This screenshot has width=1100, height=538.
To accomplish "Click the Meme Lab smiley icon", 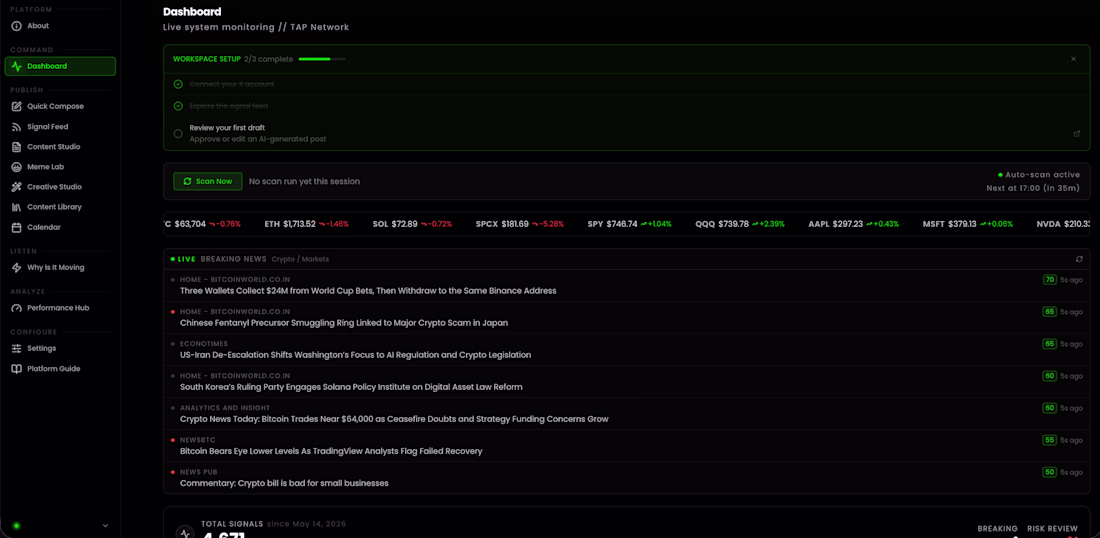I will point(16,167).
